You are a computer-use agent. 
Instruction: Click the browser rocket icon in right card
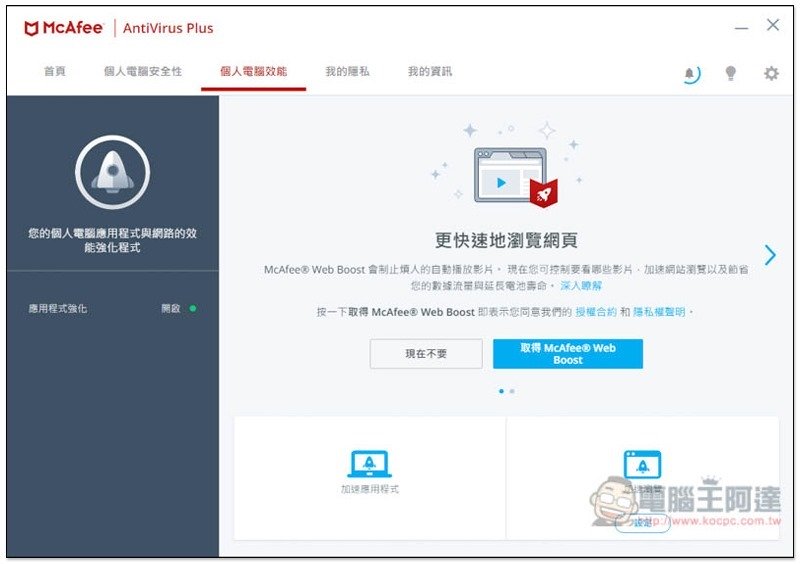642,464
